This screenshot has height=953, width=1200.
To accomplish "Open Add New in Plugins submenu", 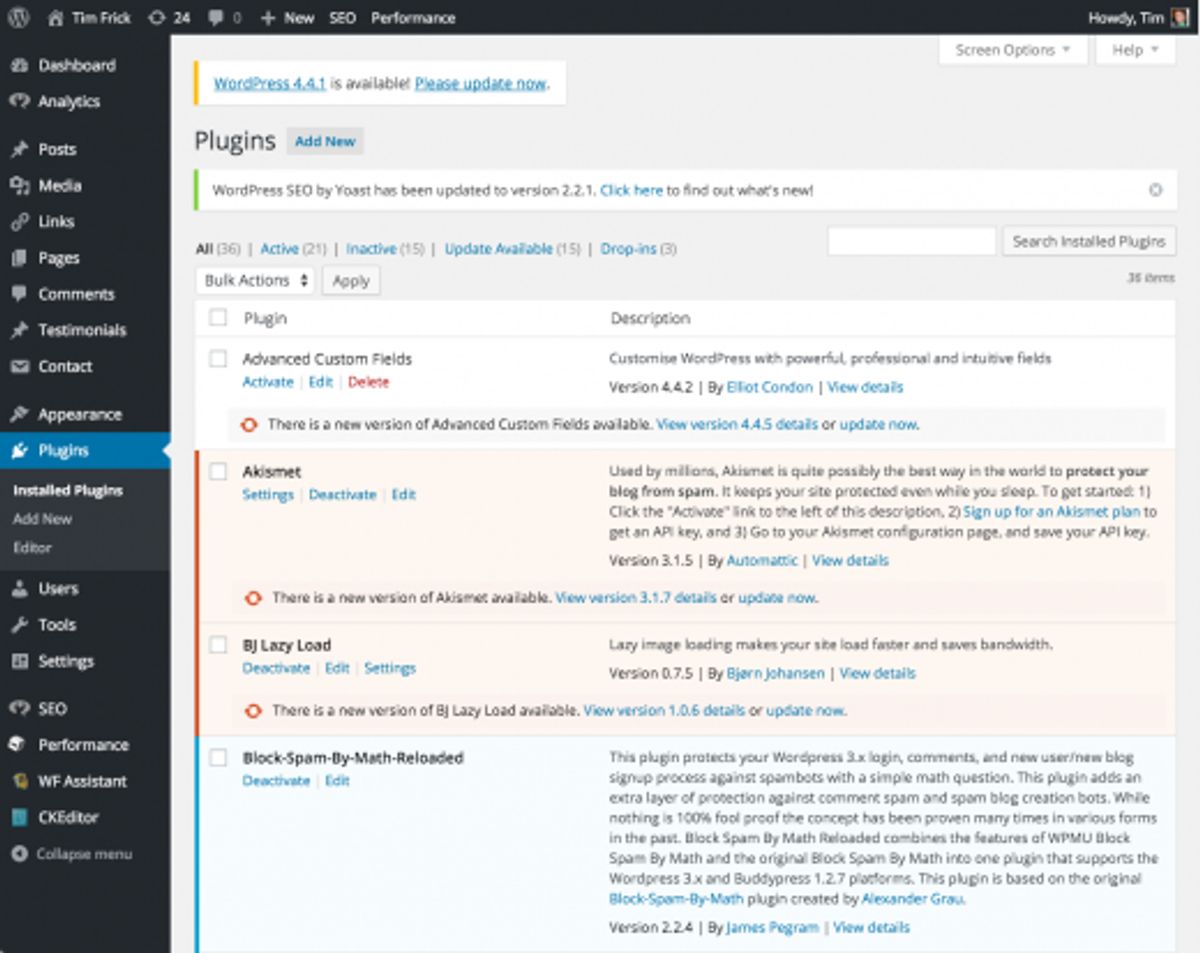I will [x=42, y=519].
